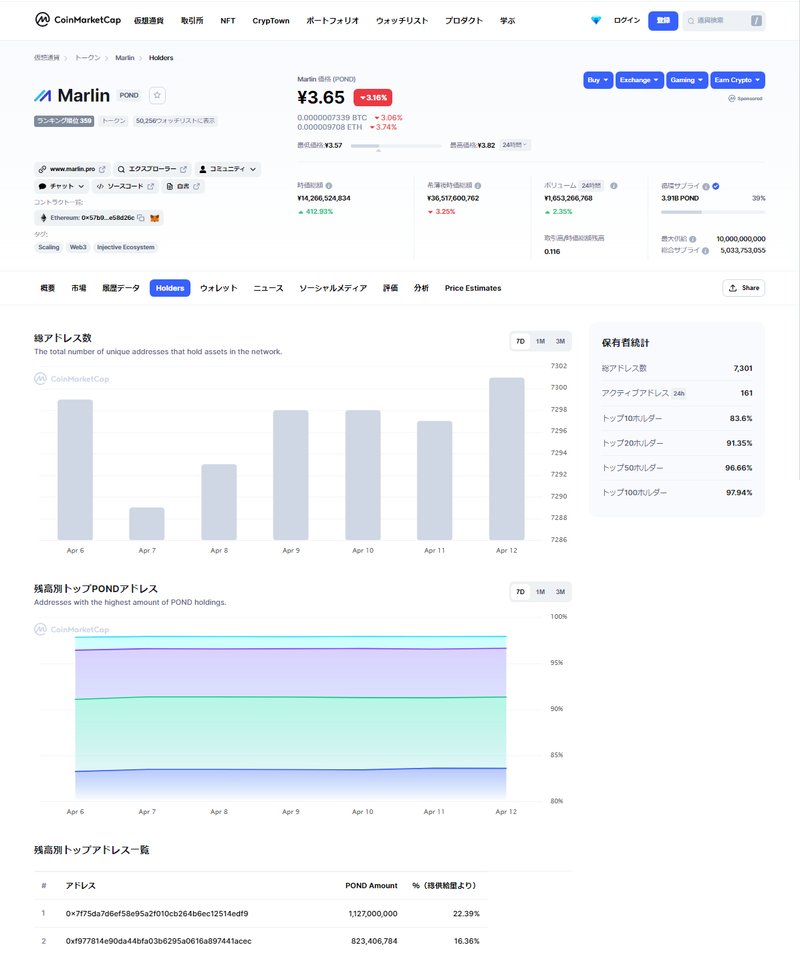Click info icon next to 総合サプライ
The height and width of the screenshot is (953, 800).
pyautogui.click(x=705, y=250)
